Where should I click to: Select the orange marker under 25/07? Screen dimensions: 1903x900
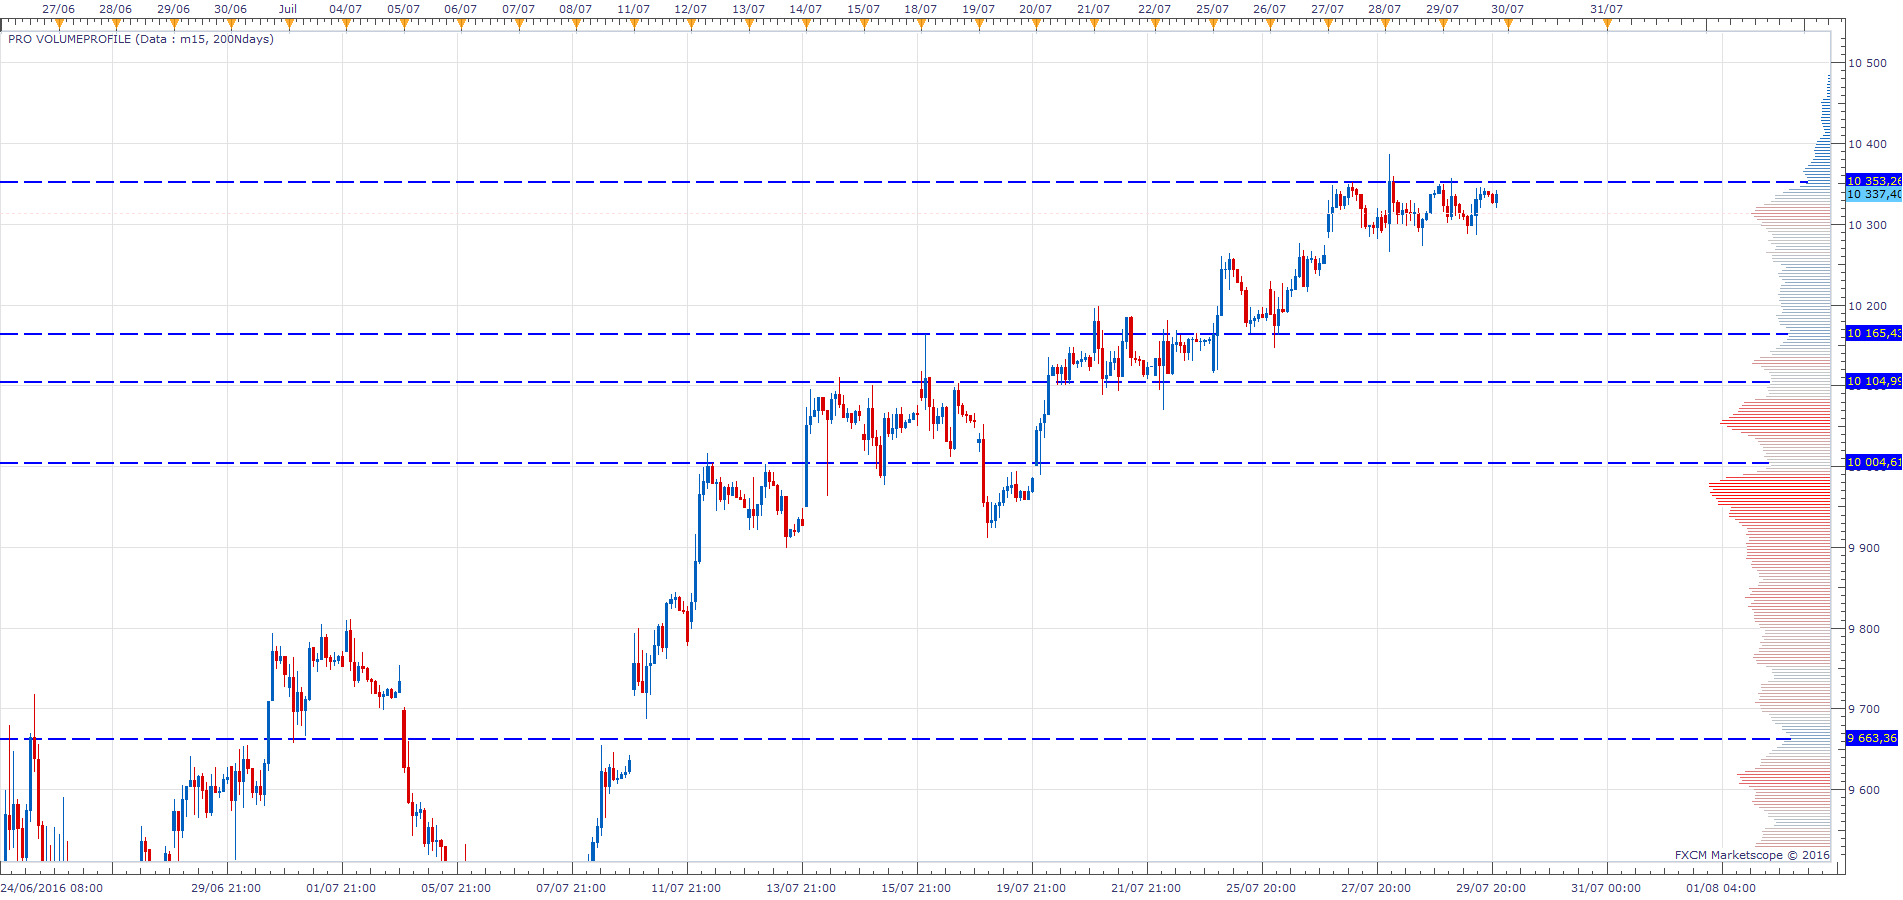pyautogui.click(x=1212, y=24)
